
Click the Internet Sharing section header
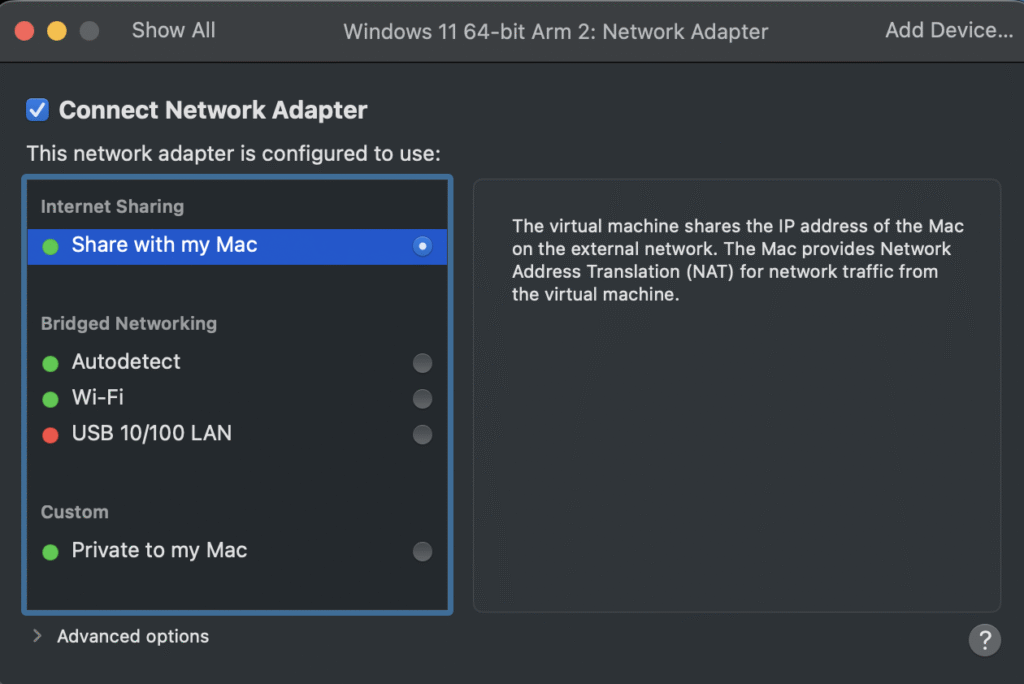pos(112,206)
